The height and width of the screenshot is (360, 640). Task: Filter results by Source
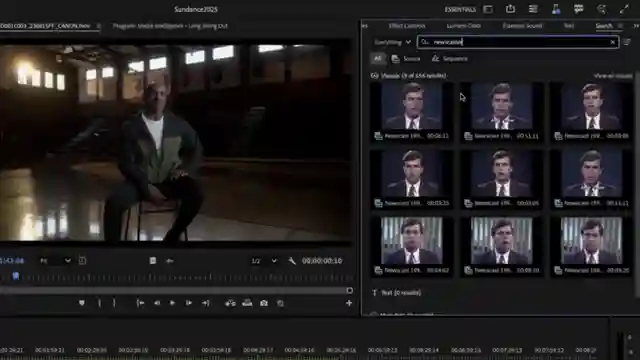coord(406,58)
